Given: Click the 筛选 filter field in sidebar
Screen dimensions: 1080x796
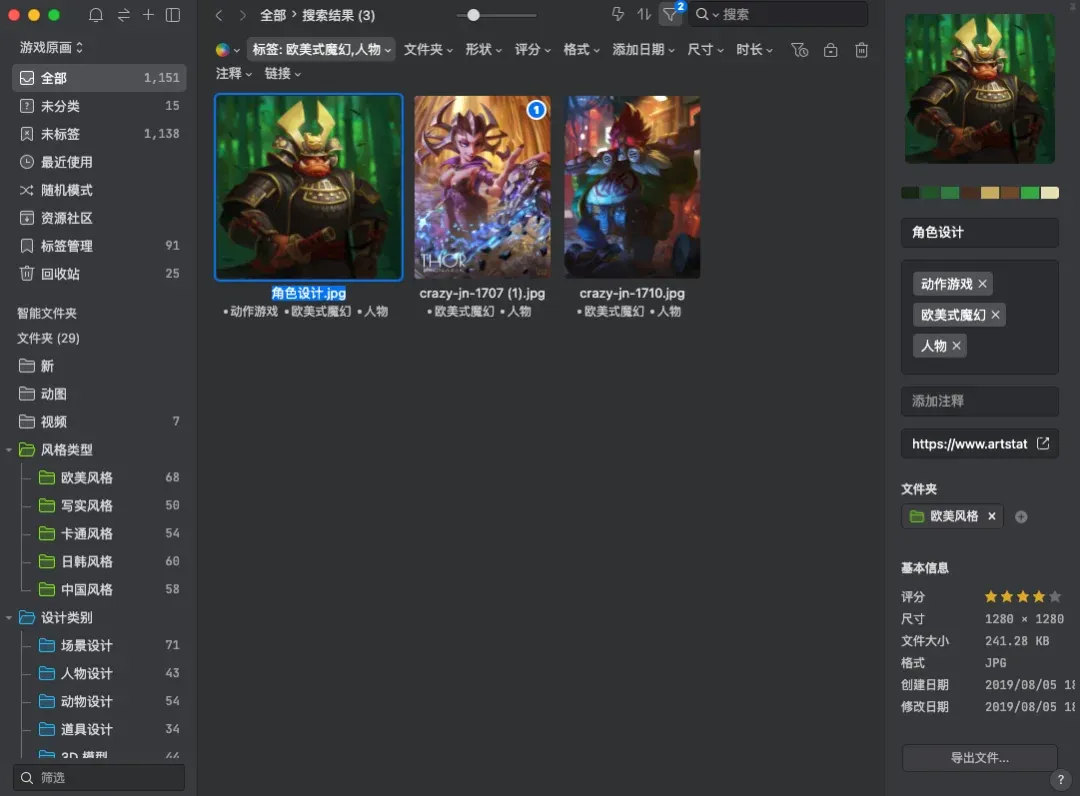Looking at the screenshot, I should tap(99, 777).
